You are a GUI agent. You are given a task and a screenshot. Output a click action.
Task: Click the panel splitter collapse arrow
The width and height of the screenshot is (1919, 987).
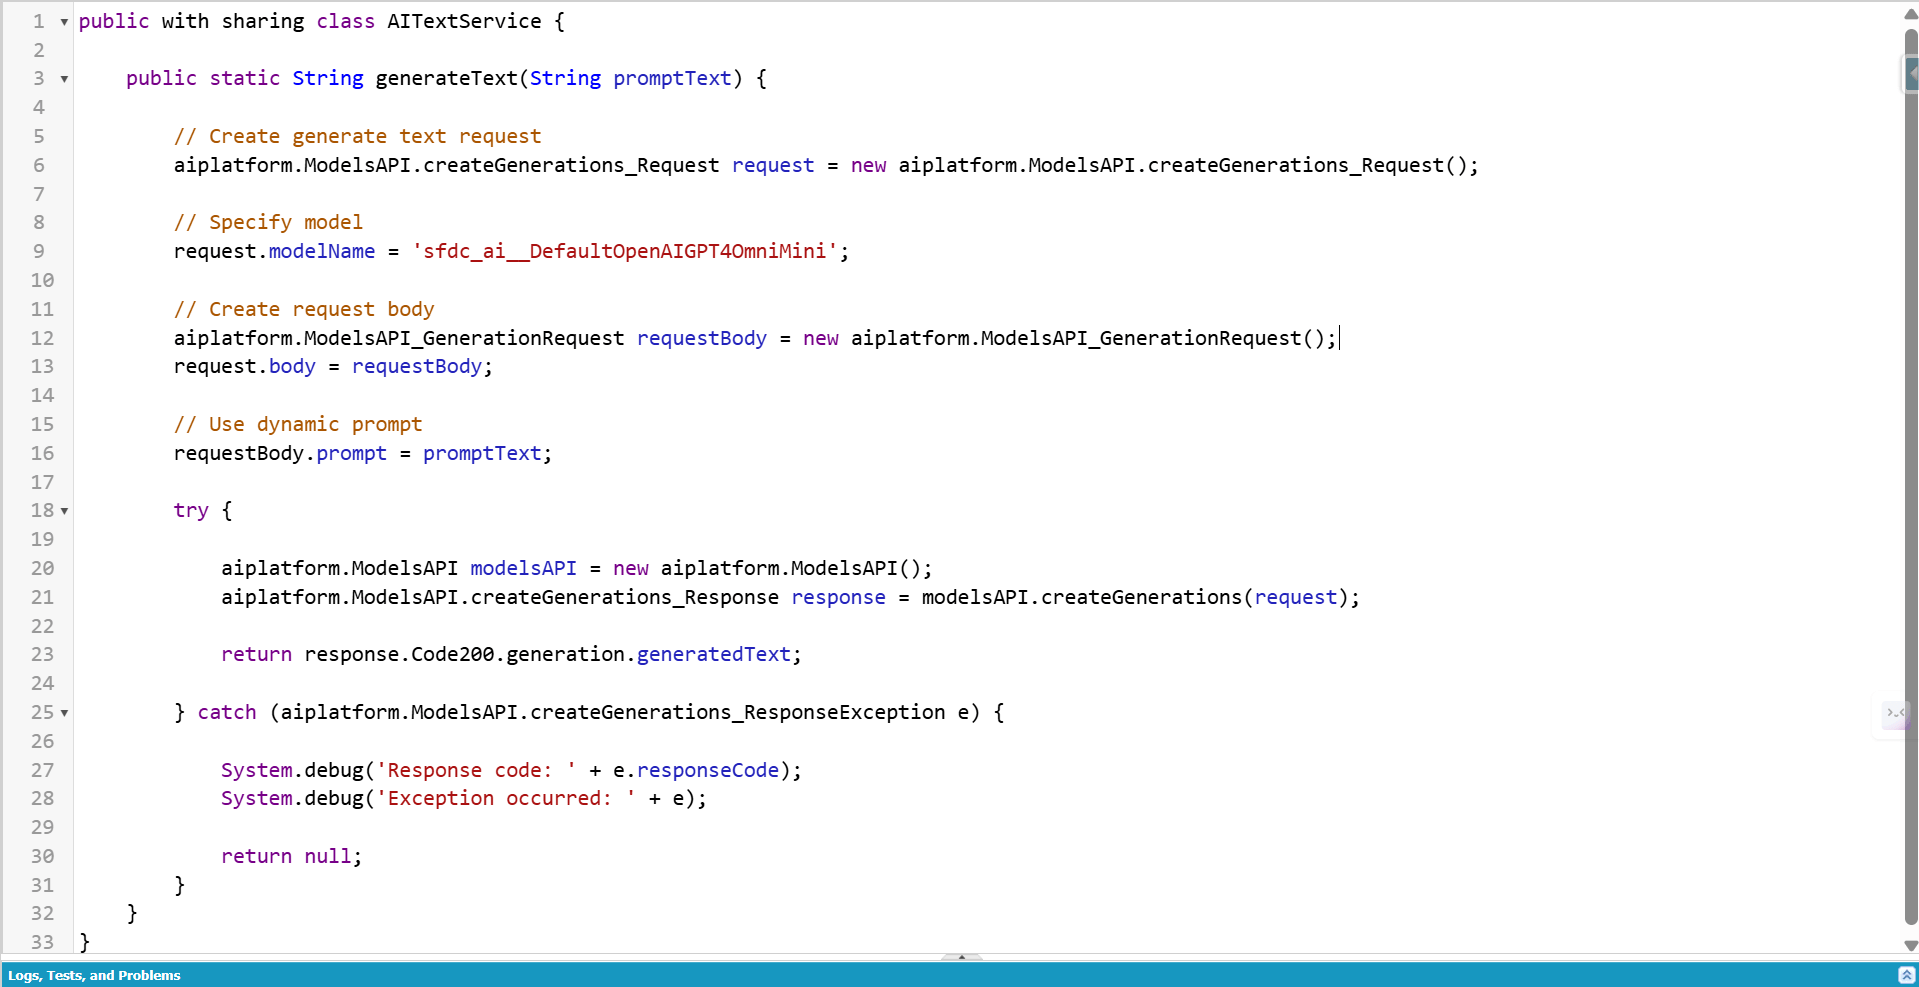pos(961,957)
